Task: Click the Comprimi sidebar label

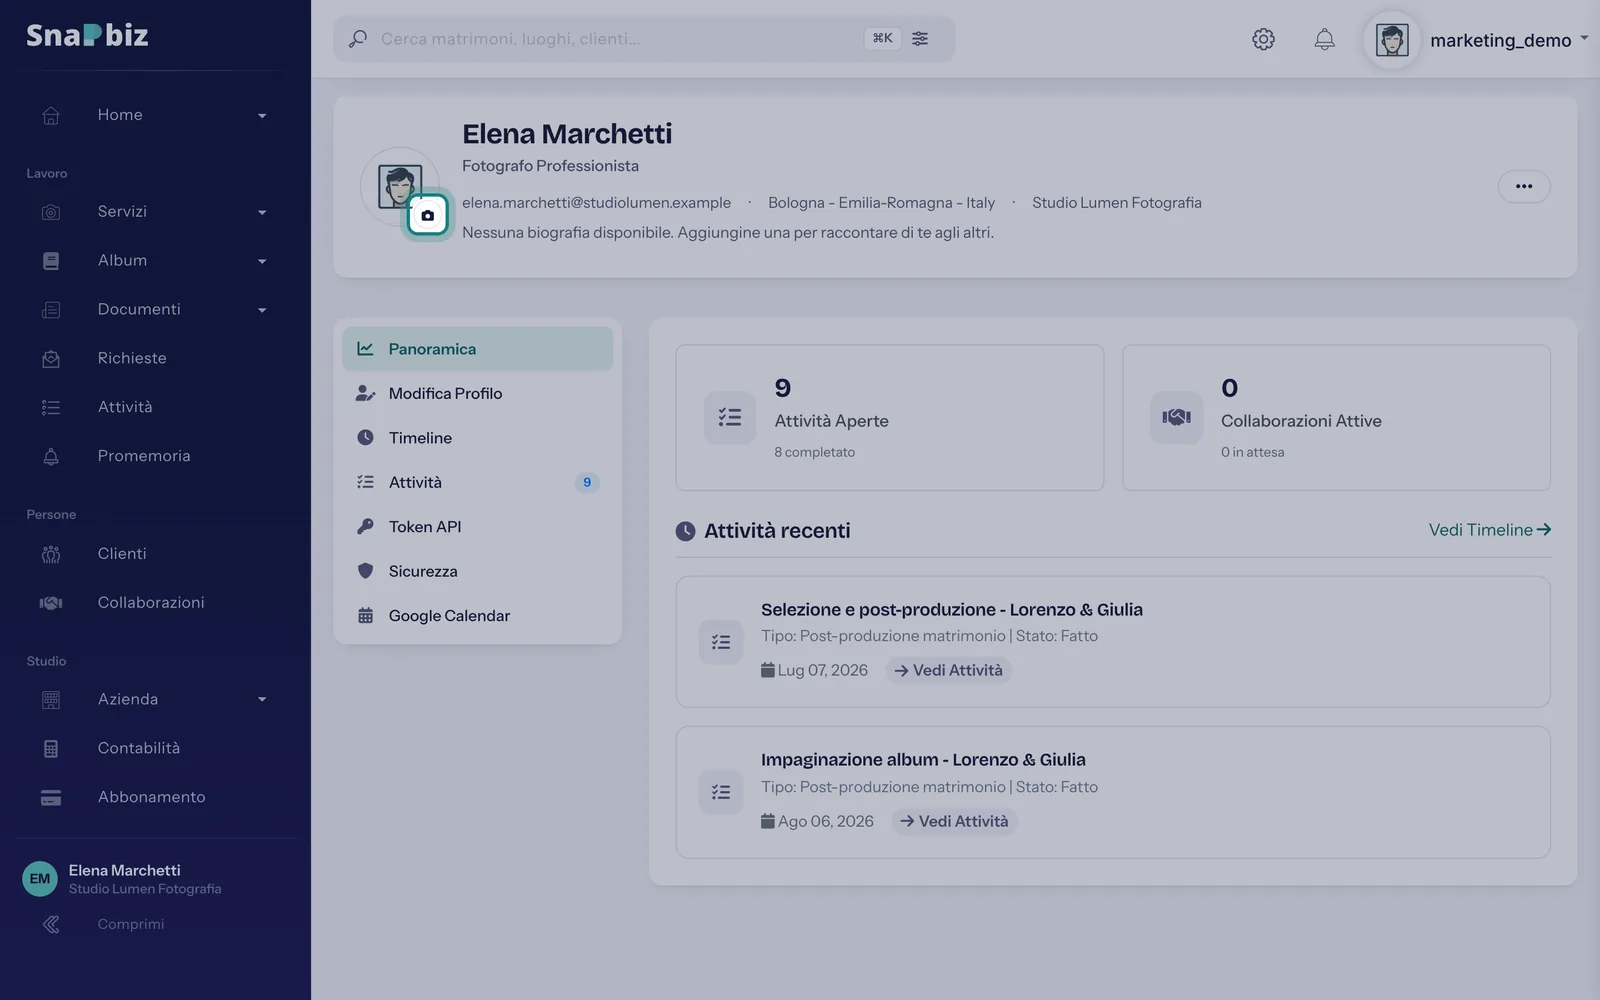Action: click(x=131, y=925)
